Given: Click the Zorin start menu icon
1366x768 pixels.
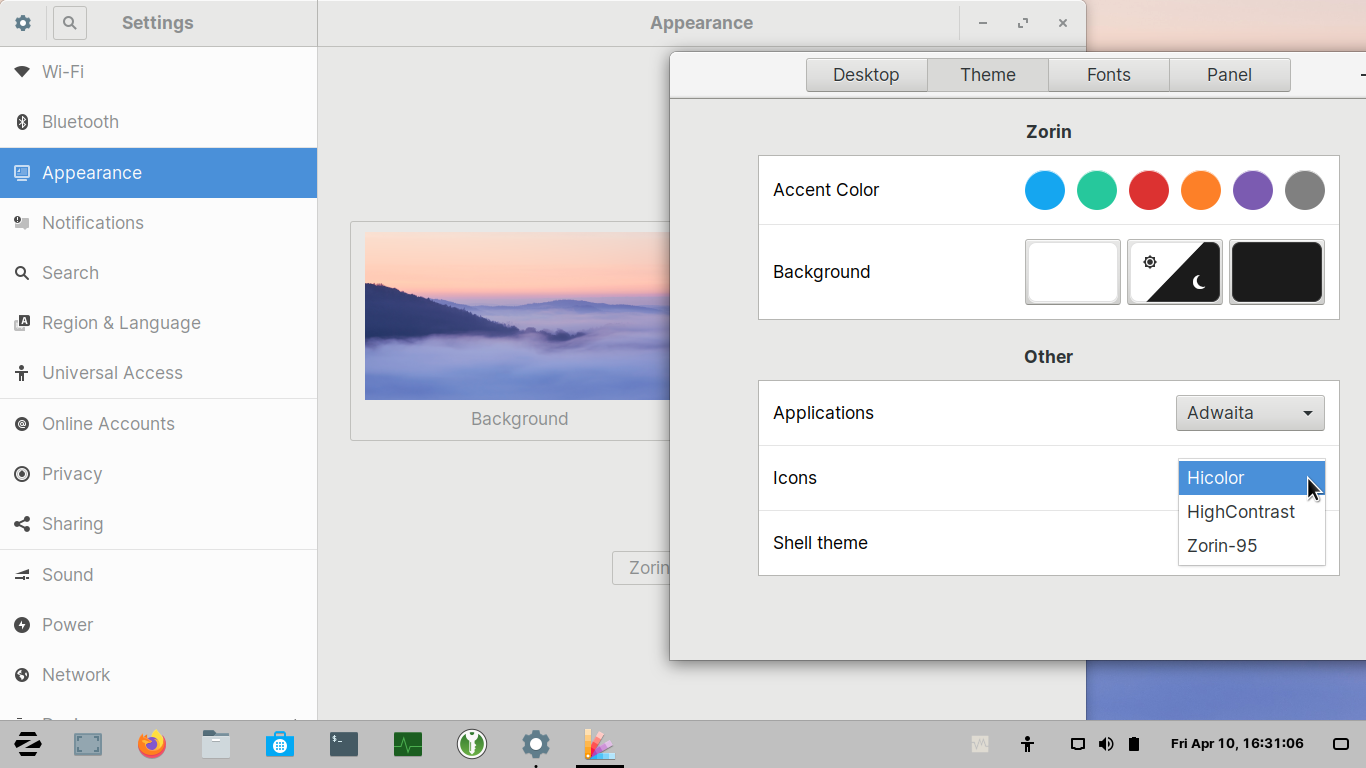Looking at the screenshot, I should 27,744.
